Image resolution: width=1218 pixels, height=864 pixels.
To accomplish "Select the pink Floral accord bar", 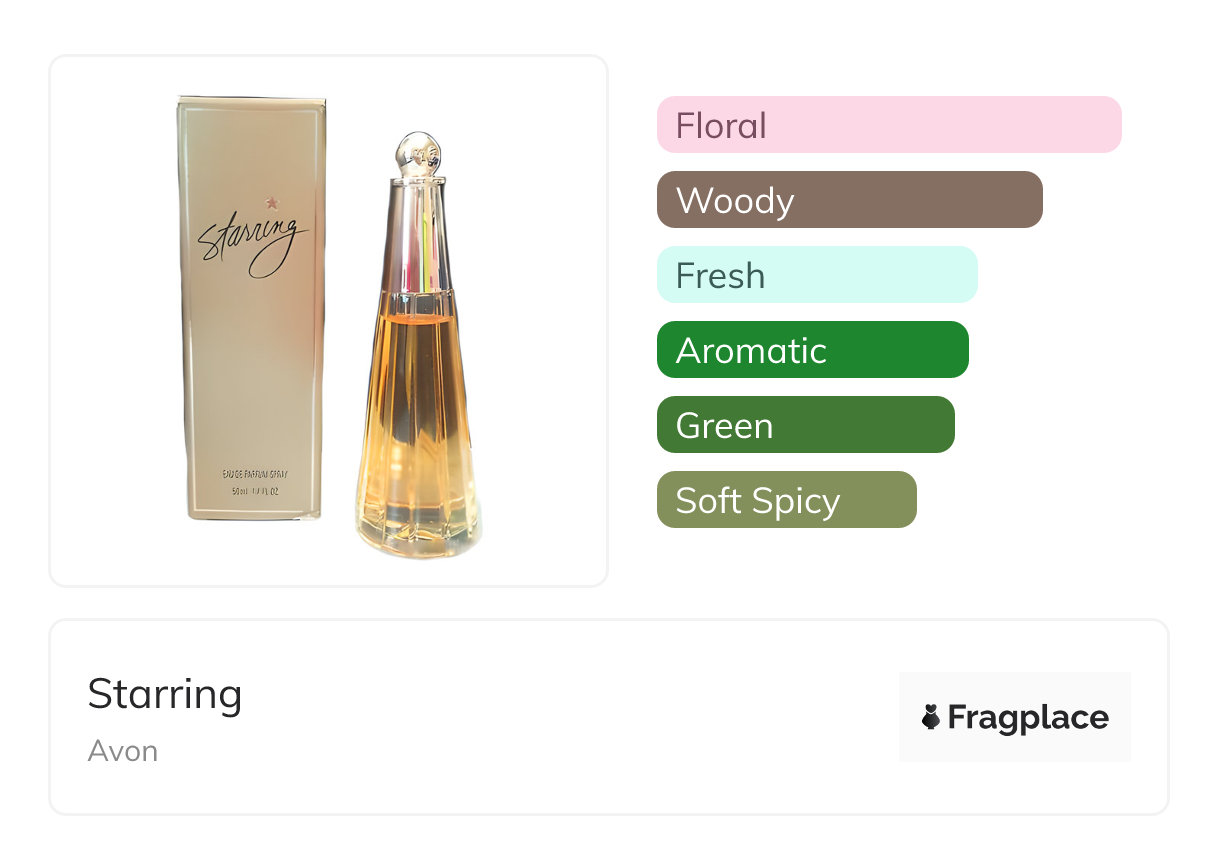I will coord(888,125).
